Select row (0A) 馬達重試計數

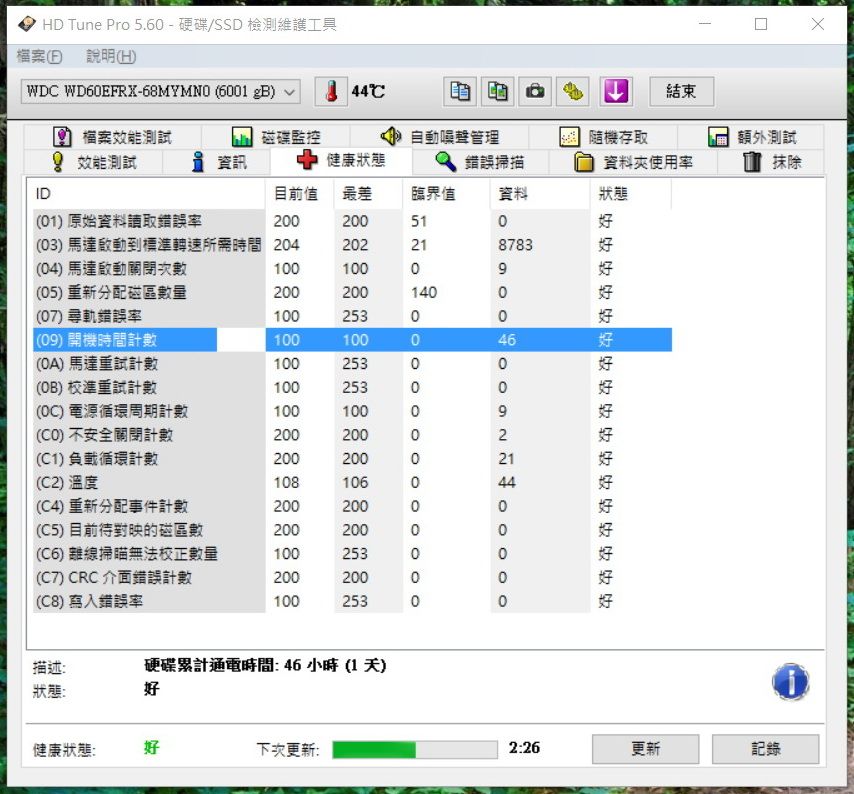click(352, 364)
